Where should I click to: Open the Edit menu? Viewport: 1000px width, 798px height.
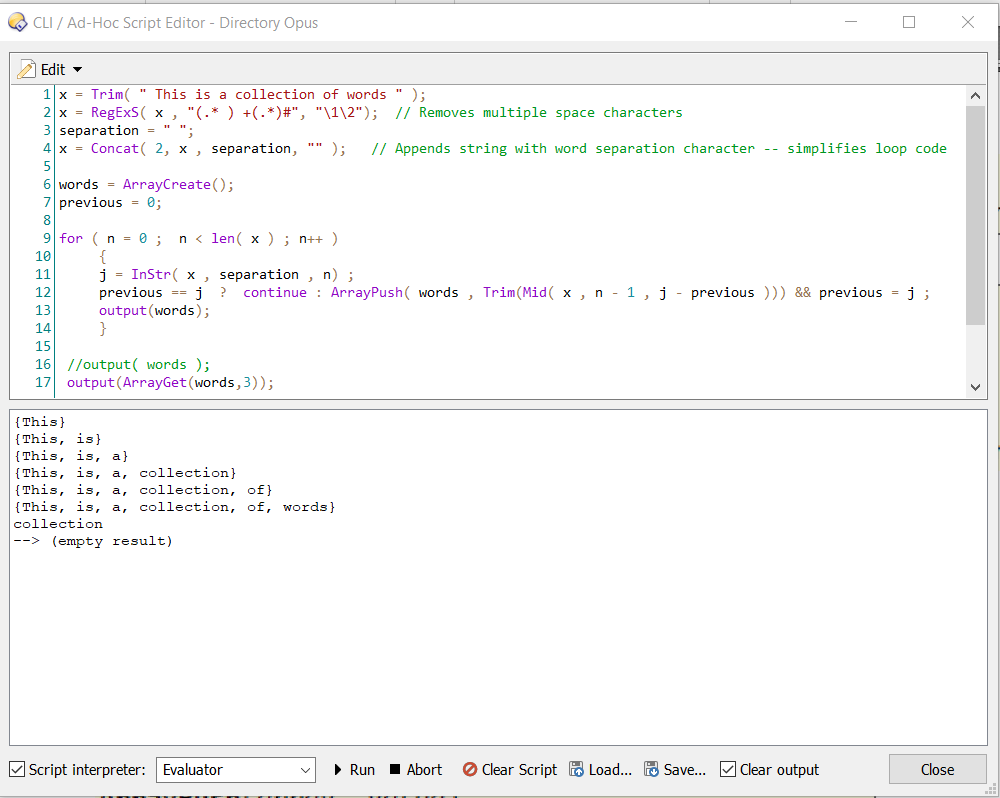click(x=52, y=69)
